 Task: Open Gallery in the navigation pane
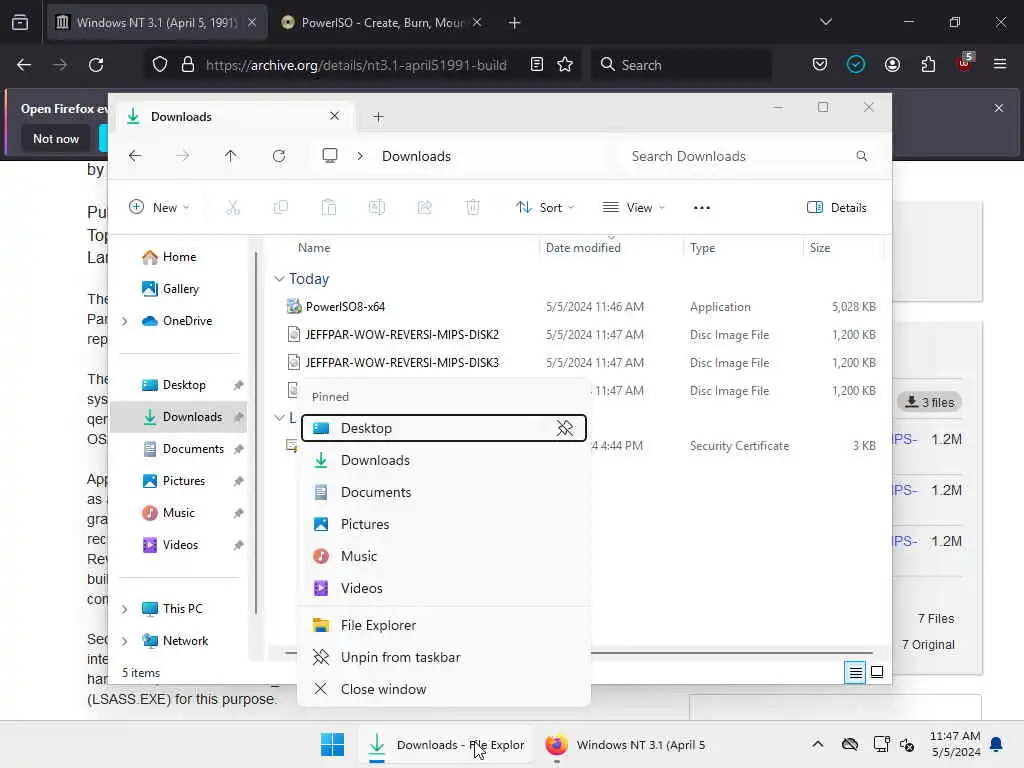point(171,289)
